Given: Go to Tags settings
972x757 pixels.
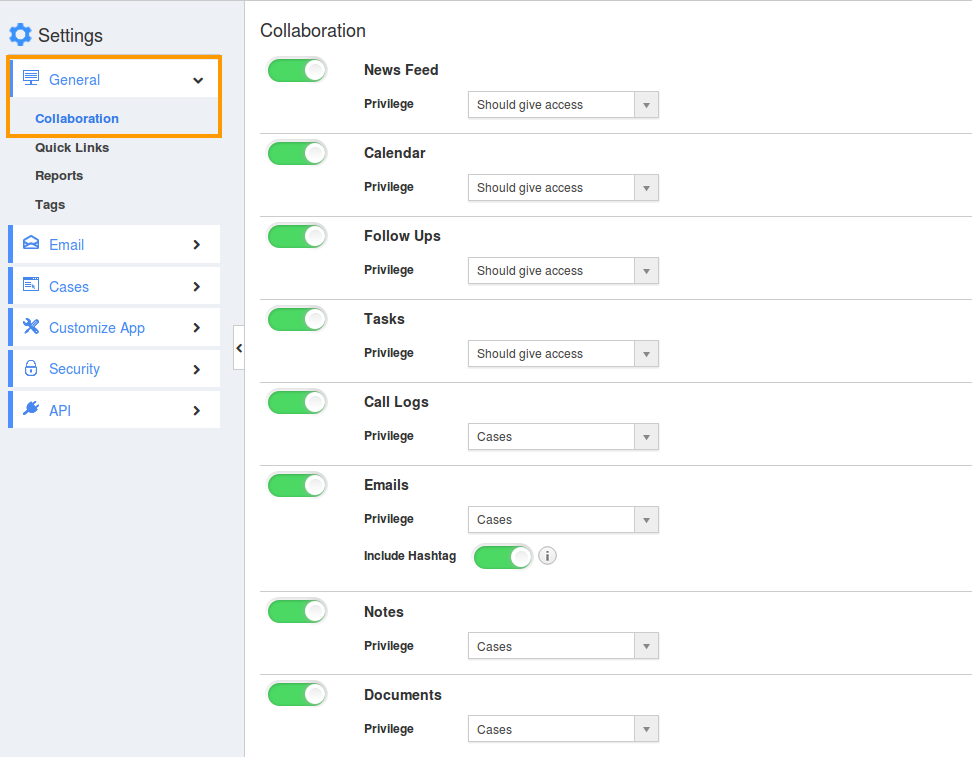Looking at the screenshot, I should [50, 205].
